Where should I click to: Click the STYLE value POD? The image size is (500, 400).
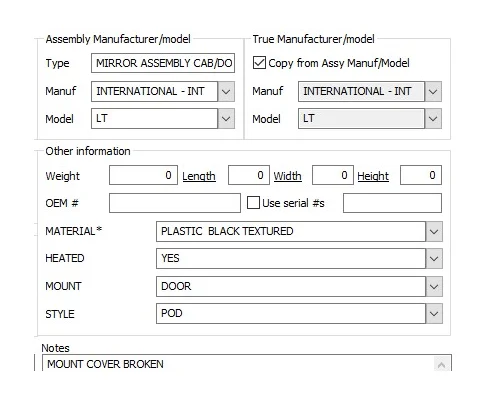[x=172, y=313]
